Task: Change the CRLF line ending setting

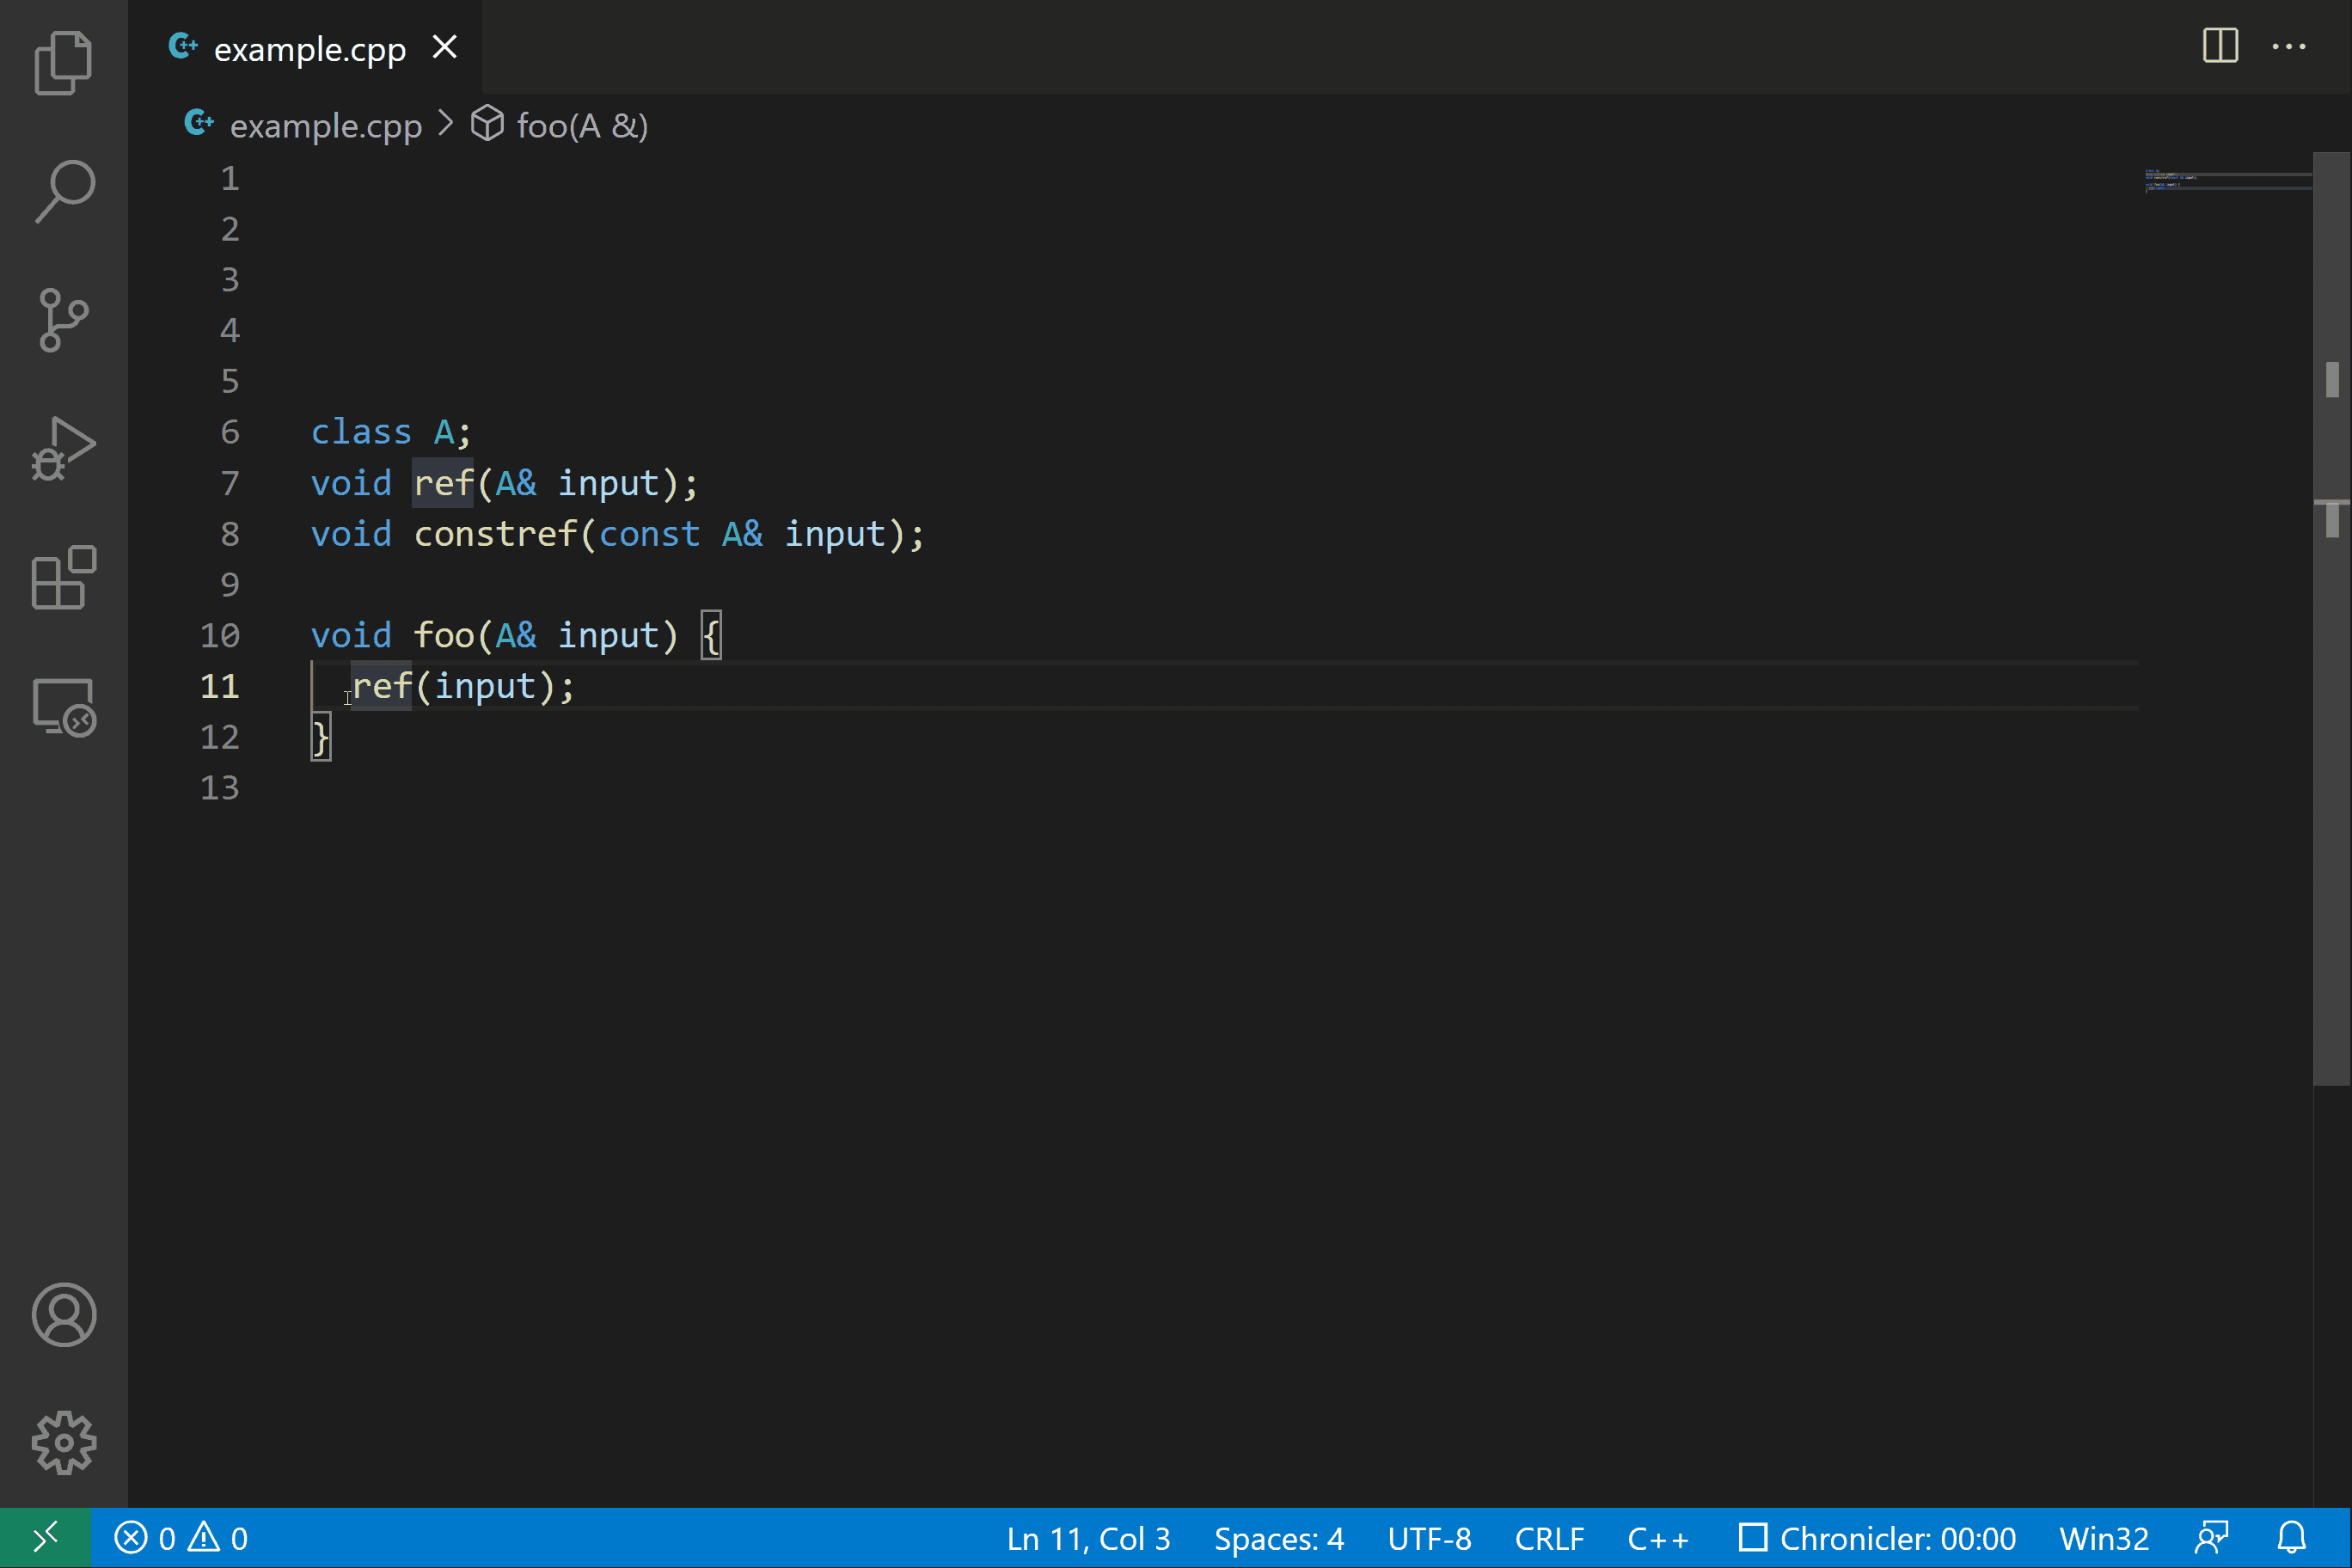Action: pyautogui.click(x=1549, y=1538)
